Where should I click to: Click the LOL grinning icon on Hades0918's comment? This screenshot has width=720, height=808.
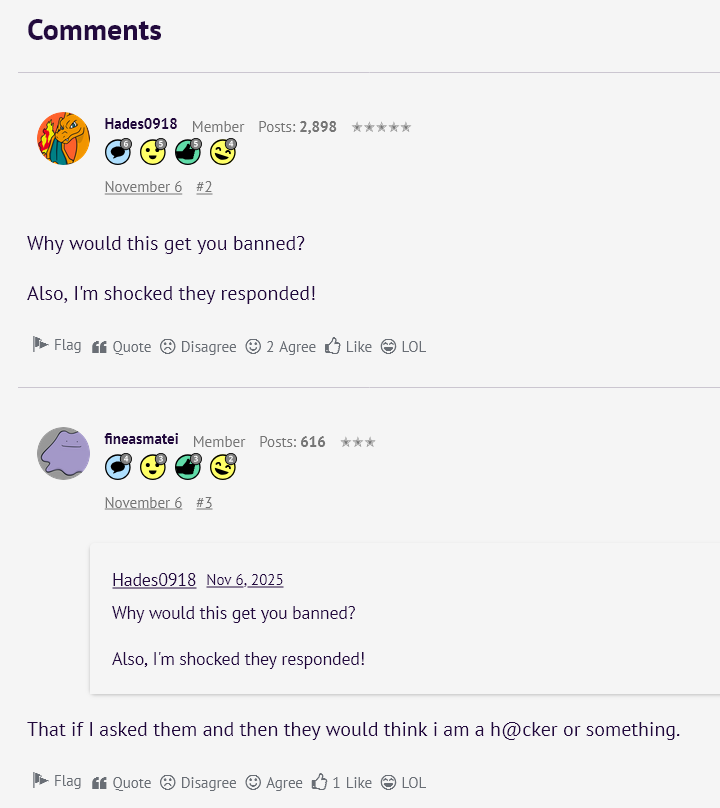(387, 346)
